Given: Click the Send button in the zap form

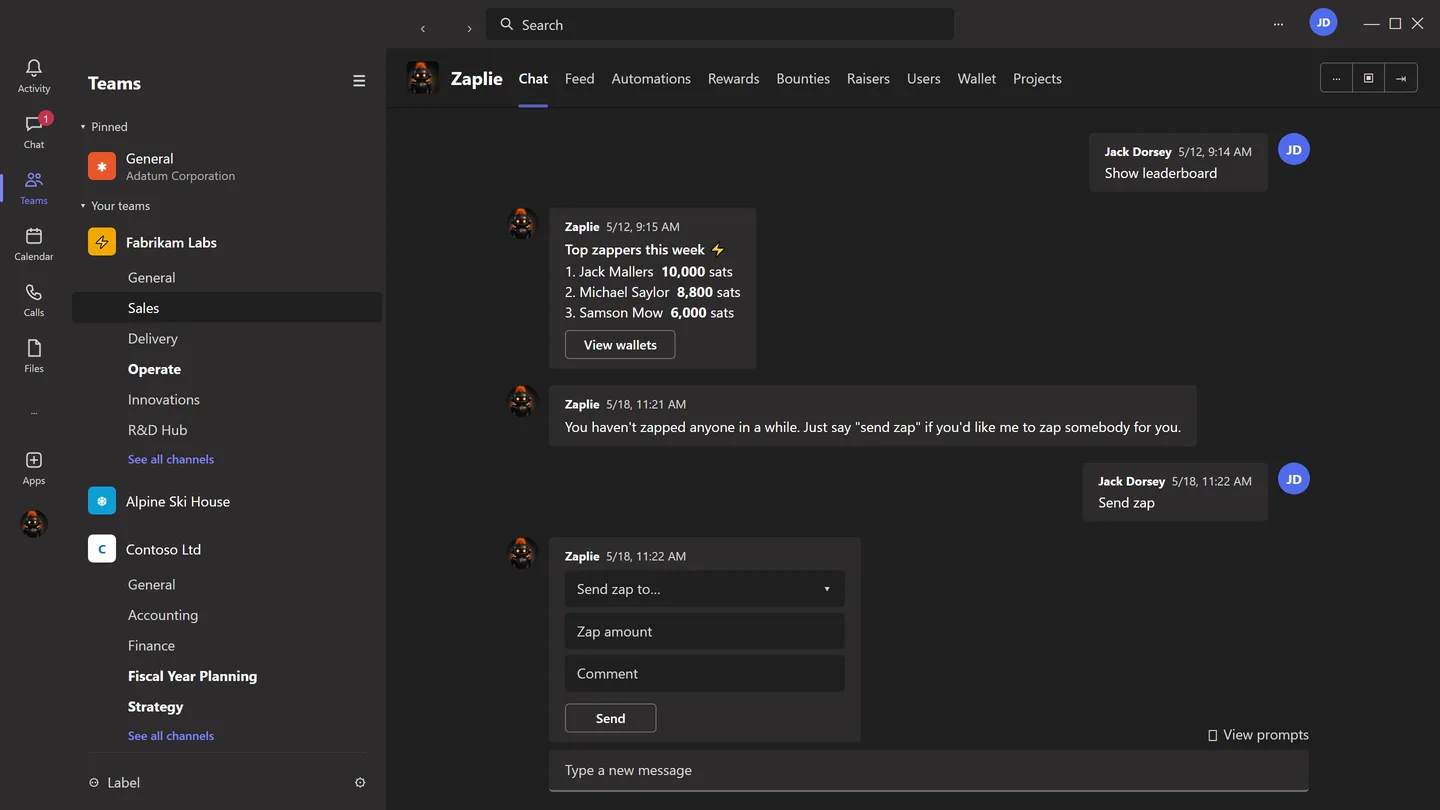Looking at the screenshot, I should [610, 718].
